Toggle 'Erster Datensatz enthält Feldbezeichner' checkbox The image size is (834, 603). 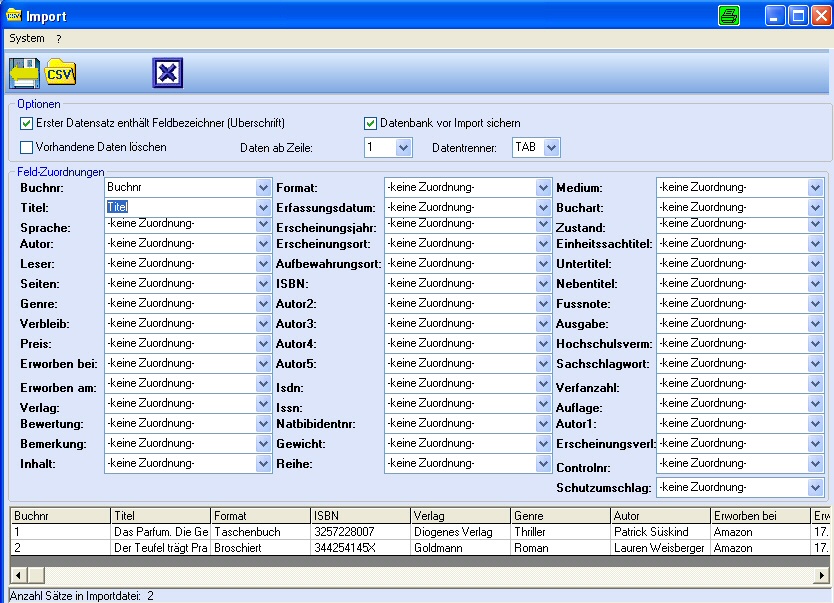(27, 123)
